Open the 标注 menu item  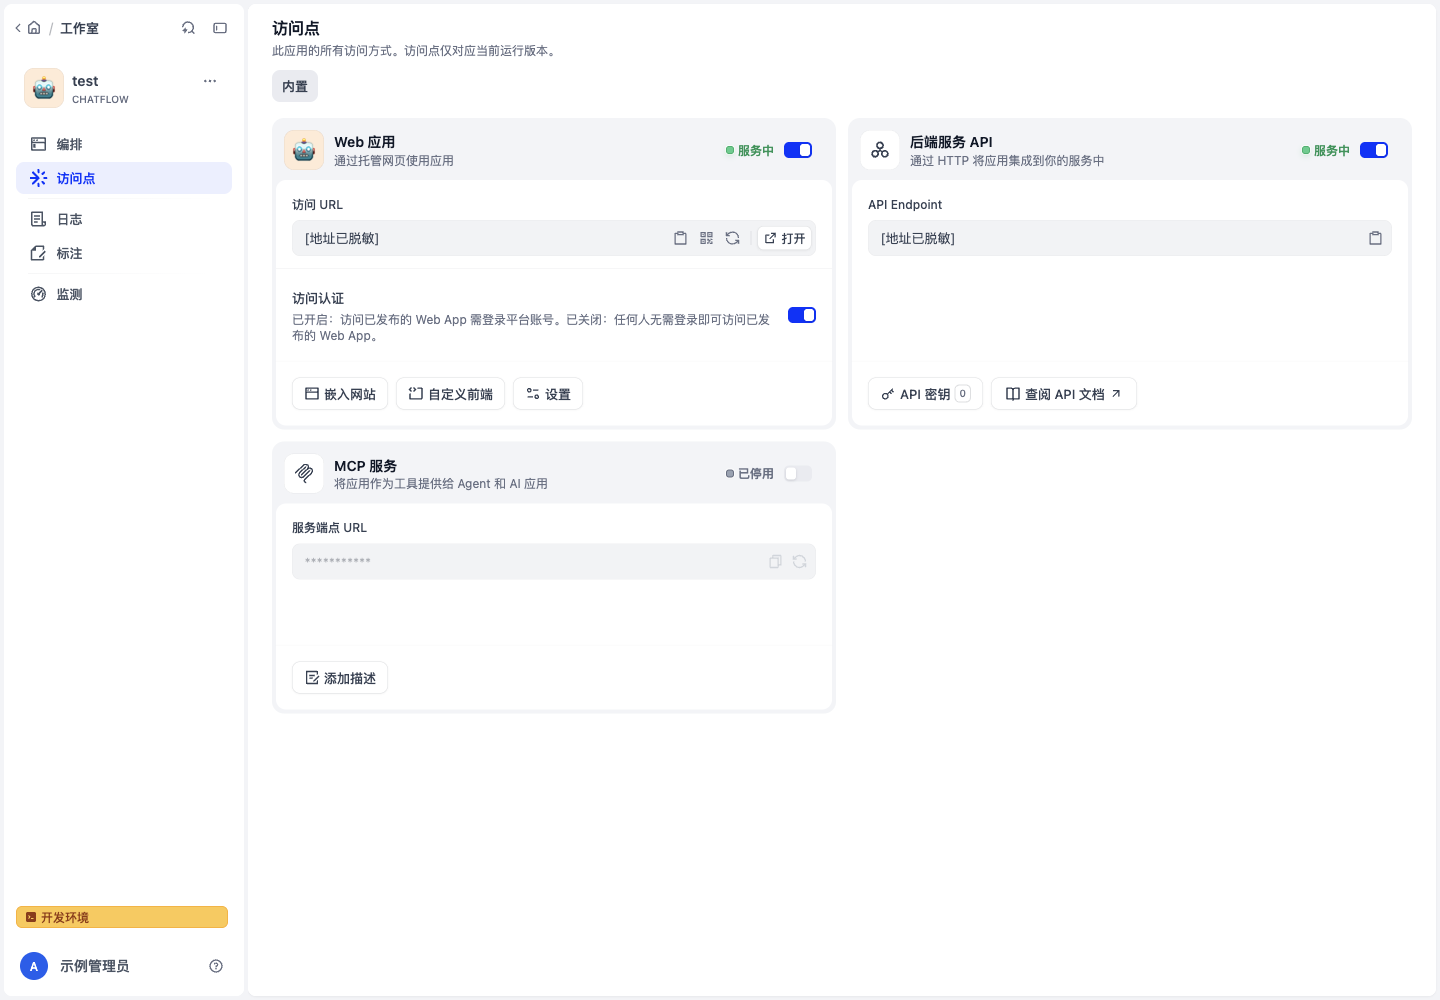tap(124, 253)
